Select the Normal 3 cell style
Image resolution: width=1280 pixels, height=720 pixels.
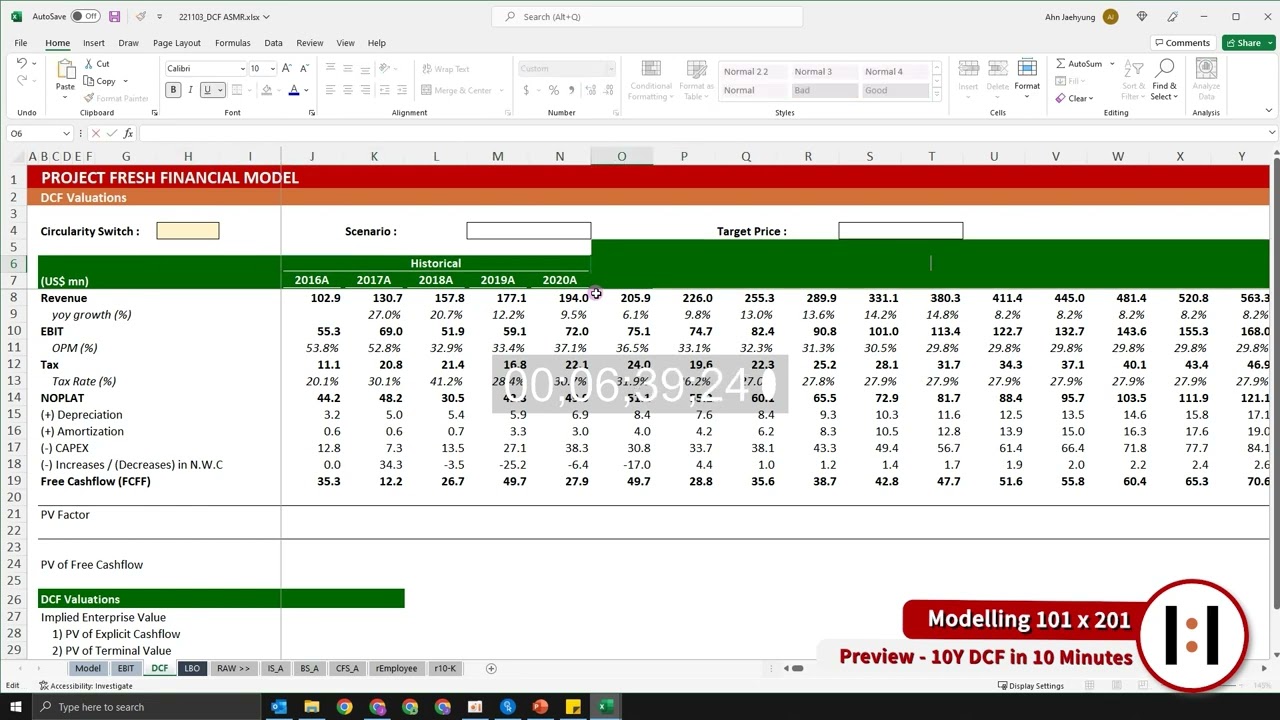(x=823, y=72)
